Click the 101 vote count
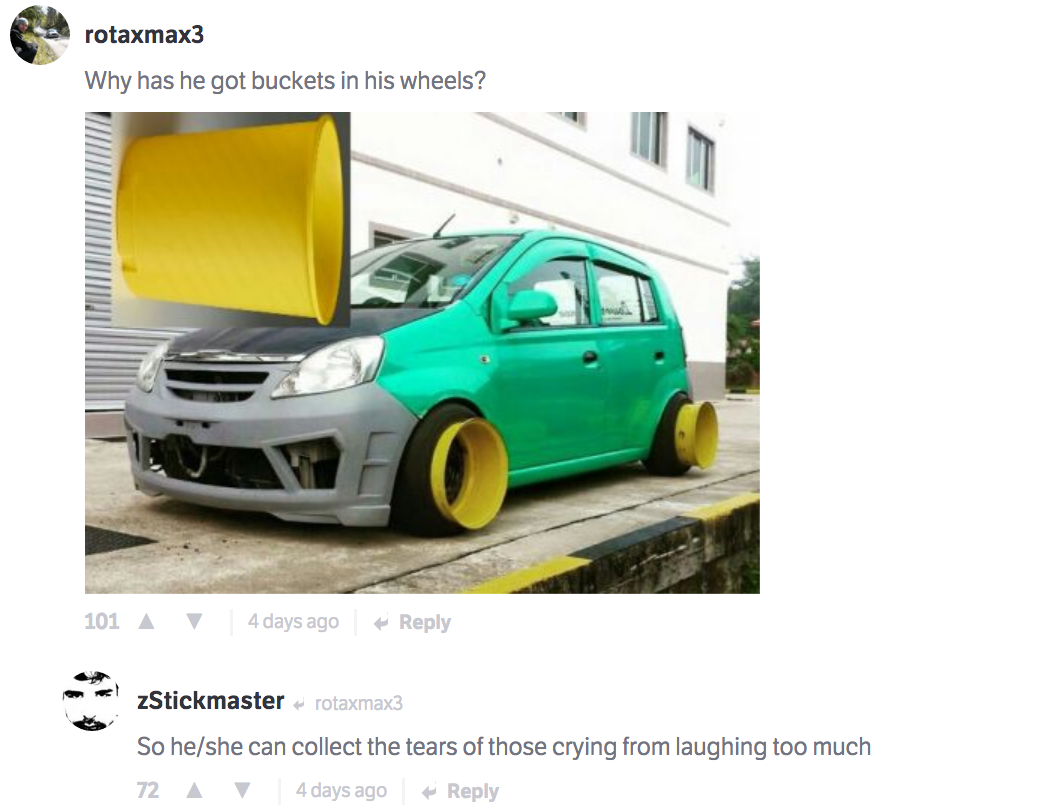The image size is (1063, 809). point(102,622)
